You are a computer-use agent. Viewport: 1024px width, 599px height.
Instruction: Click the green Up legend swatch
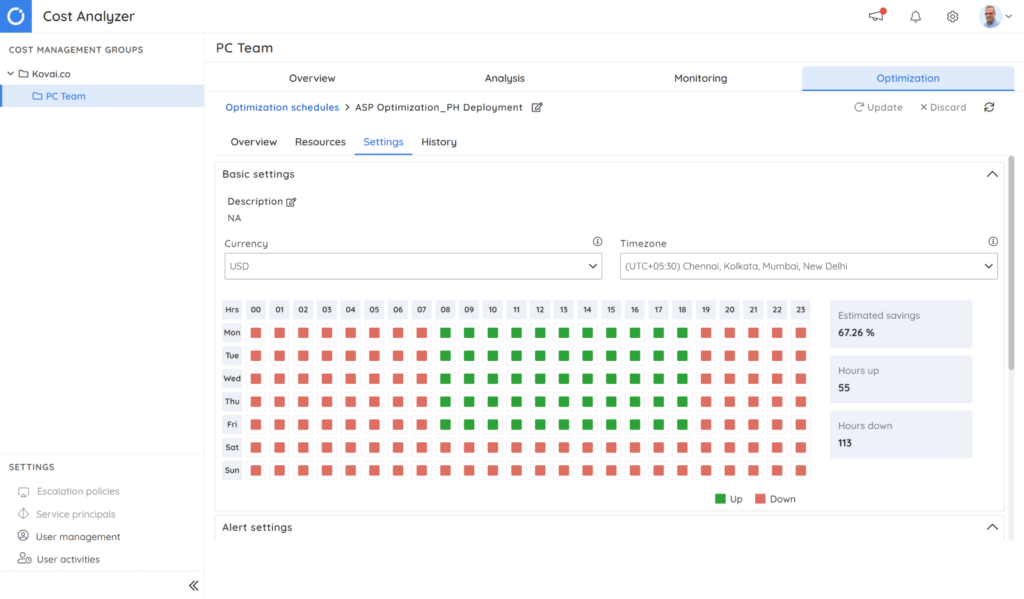(x=718, y=498)
